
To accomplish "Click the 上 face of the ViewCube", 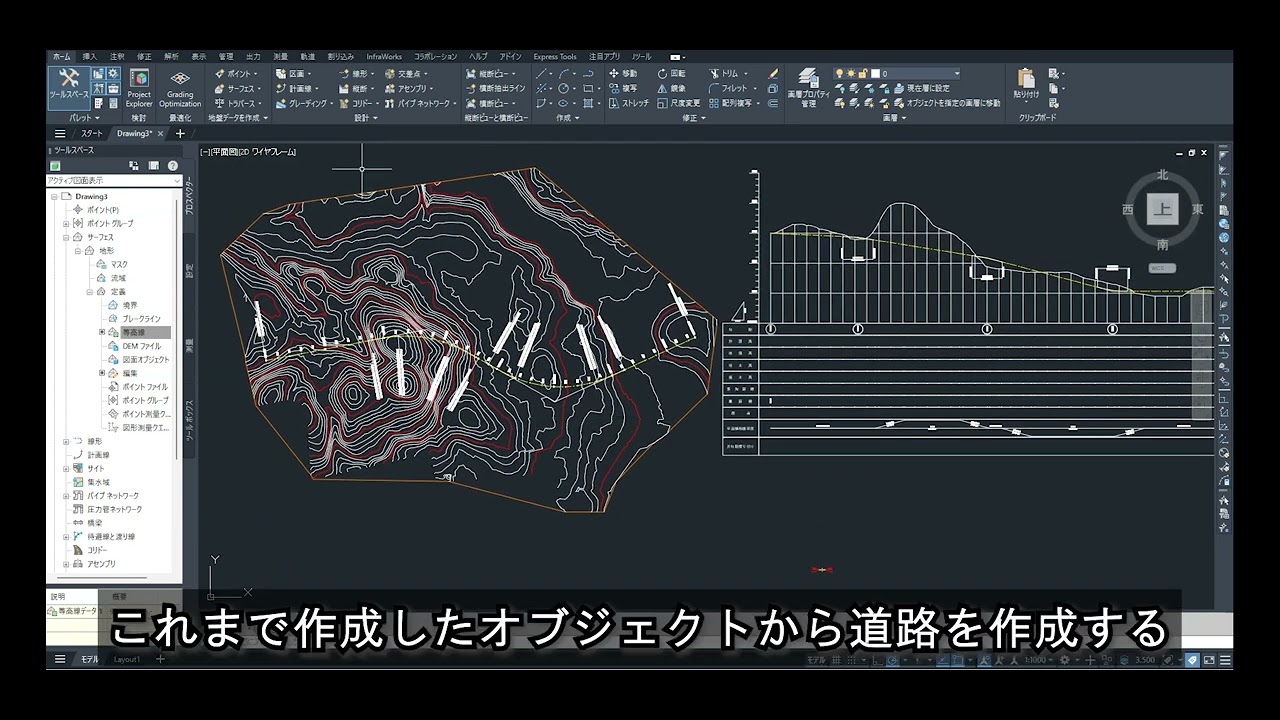I will [1161, 209].
